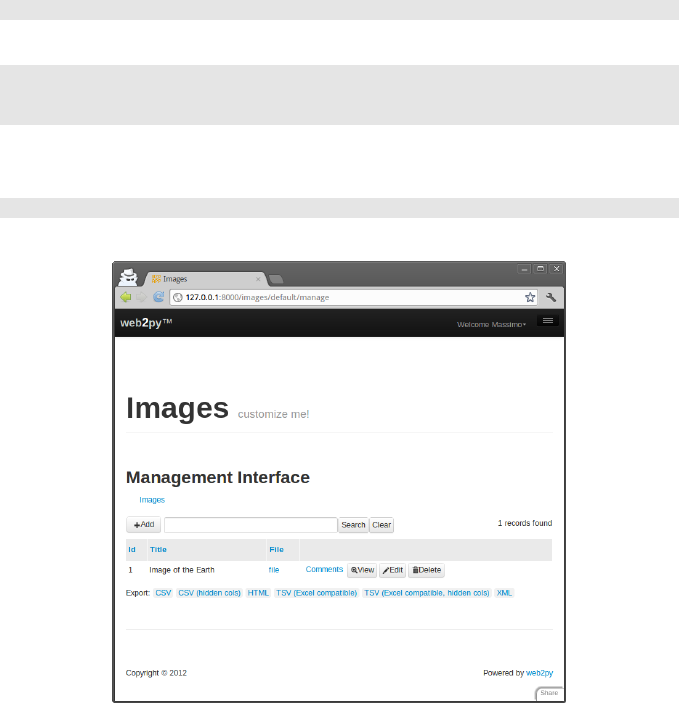Edit the Image of the Earth record
Image resolution: width=679 pixels, height=703 pixels.
click(393, 570)
